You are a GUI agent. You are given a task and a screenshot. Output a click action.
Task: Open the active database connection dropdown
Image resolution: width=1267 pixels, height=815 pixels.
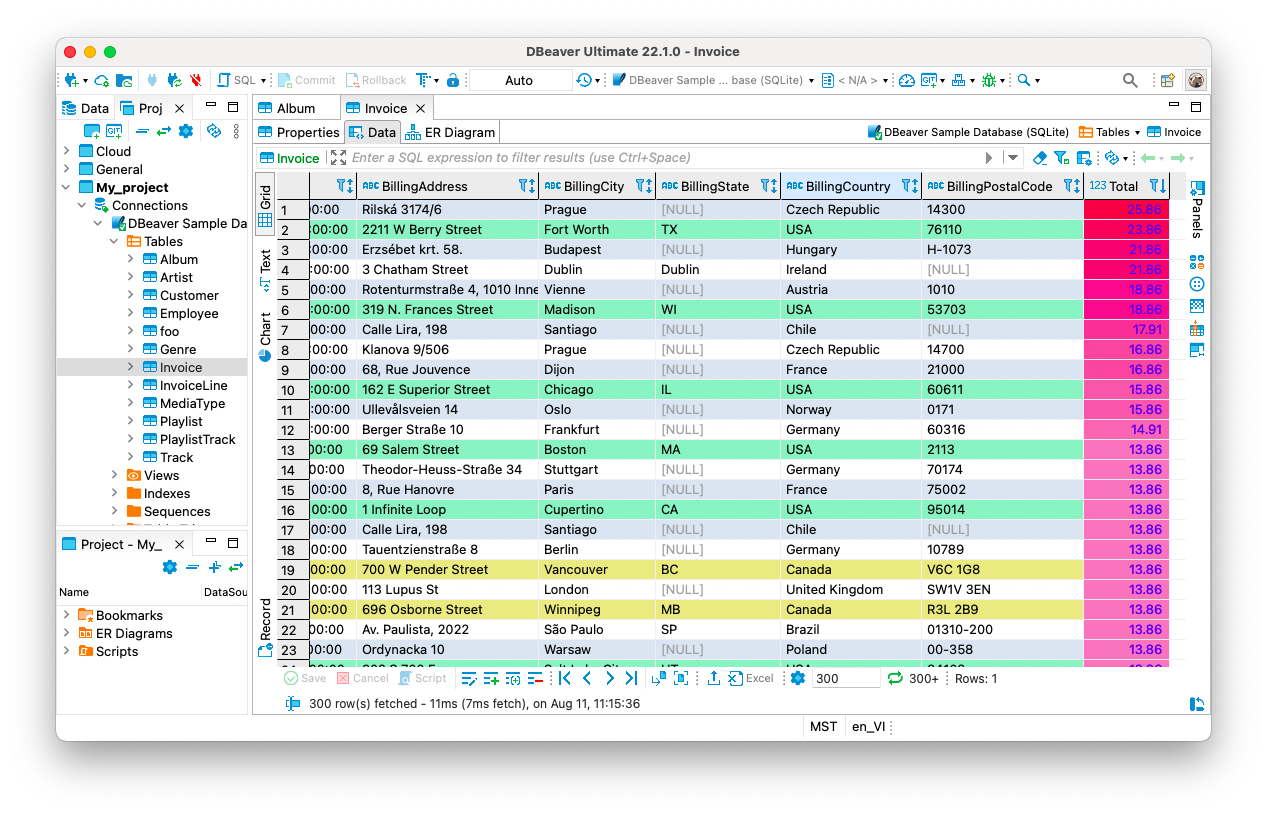[x=712, y=80]
